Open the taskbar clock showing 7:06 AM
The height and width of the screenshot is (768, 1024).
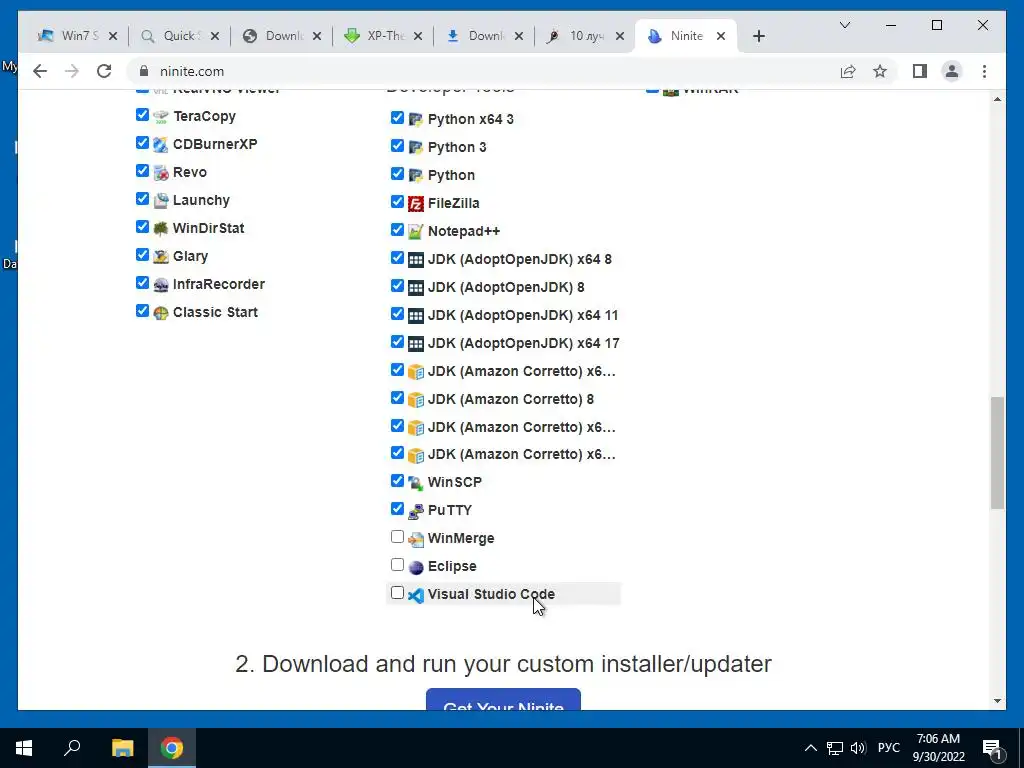tap(938, 748)
